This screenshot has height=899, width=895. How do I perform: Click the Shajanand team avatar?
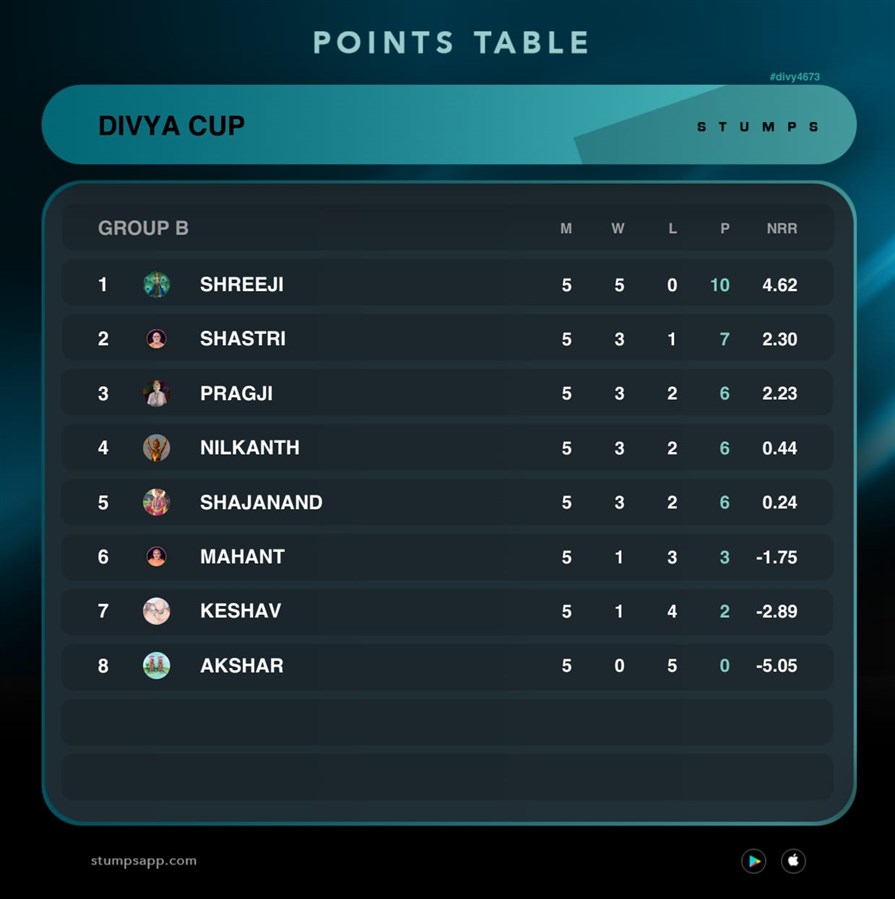156,502
